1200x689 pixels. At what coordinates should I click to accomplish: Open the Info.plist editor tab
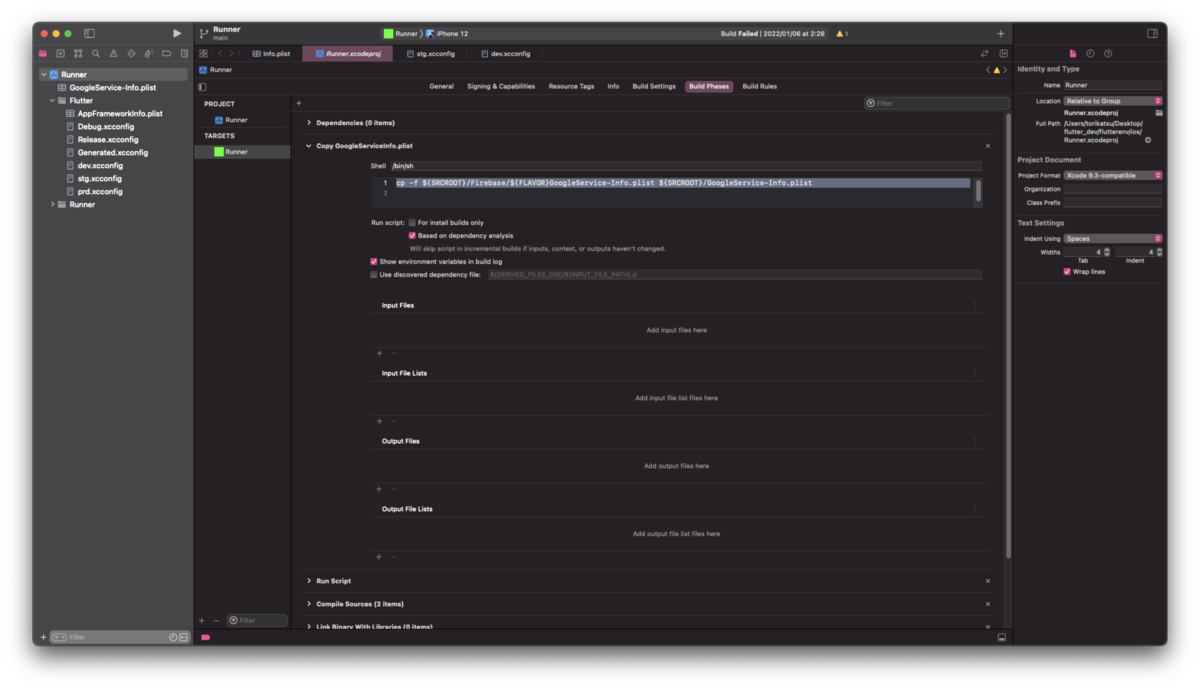[271, 54]
